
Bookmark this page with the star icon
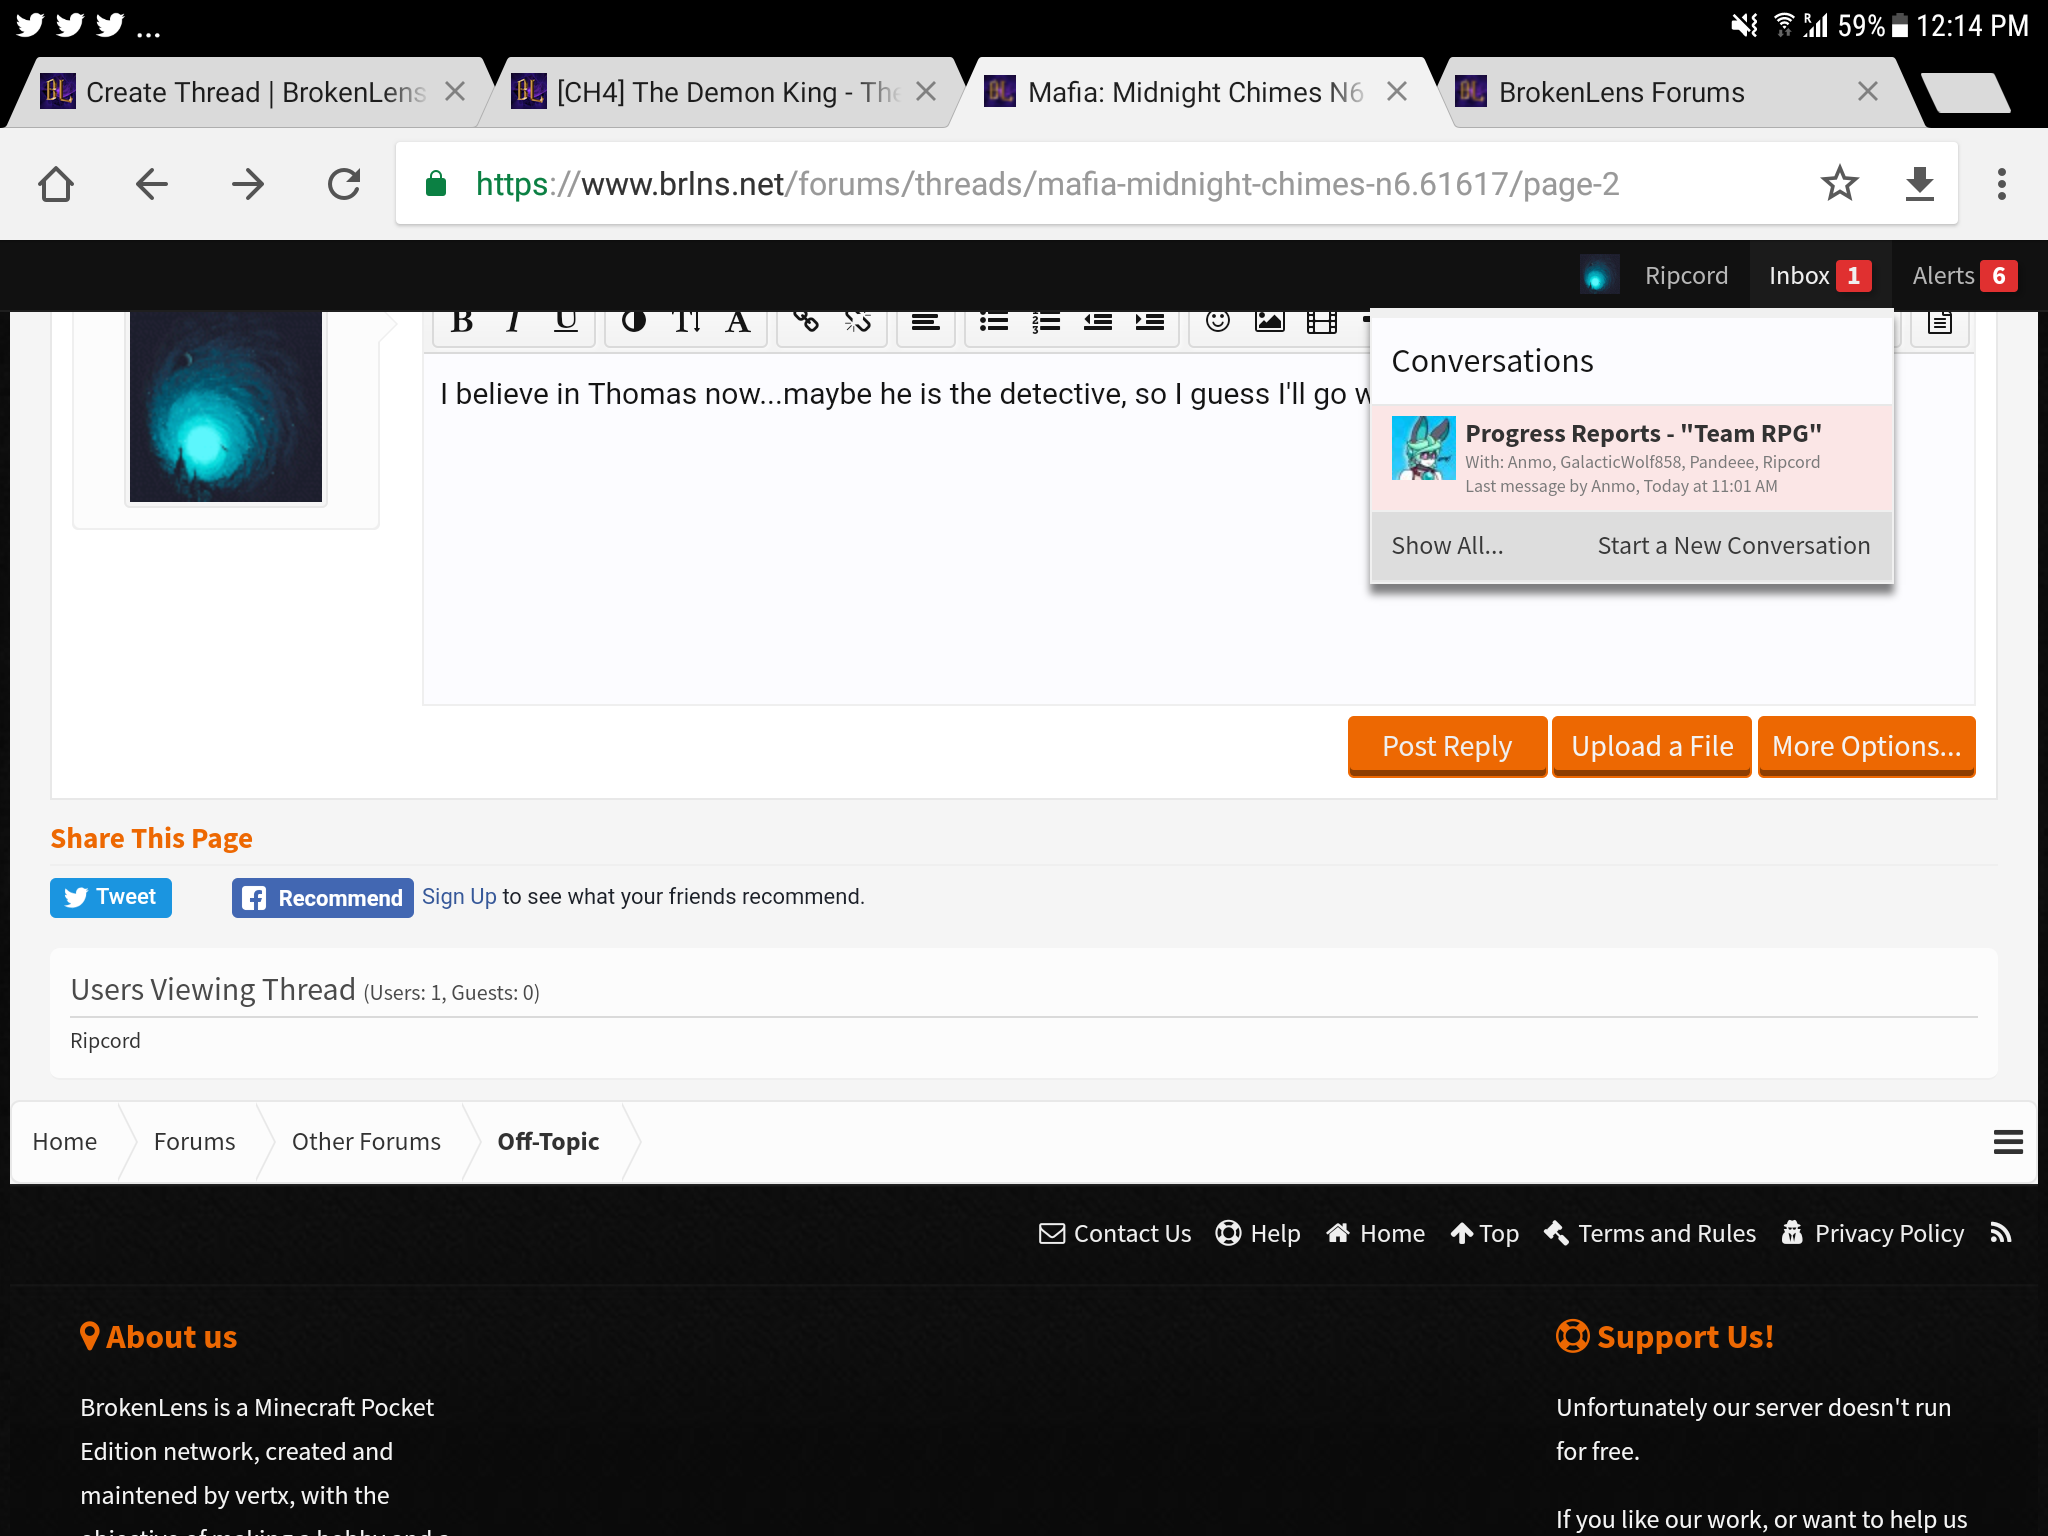[x=1840, y=184]
